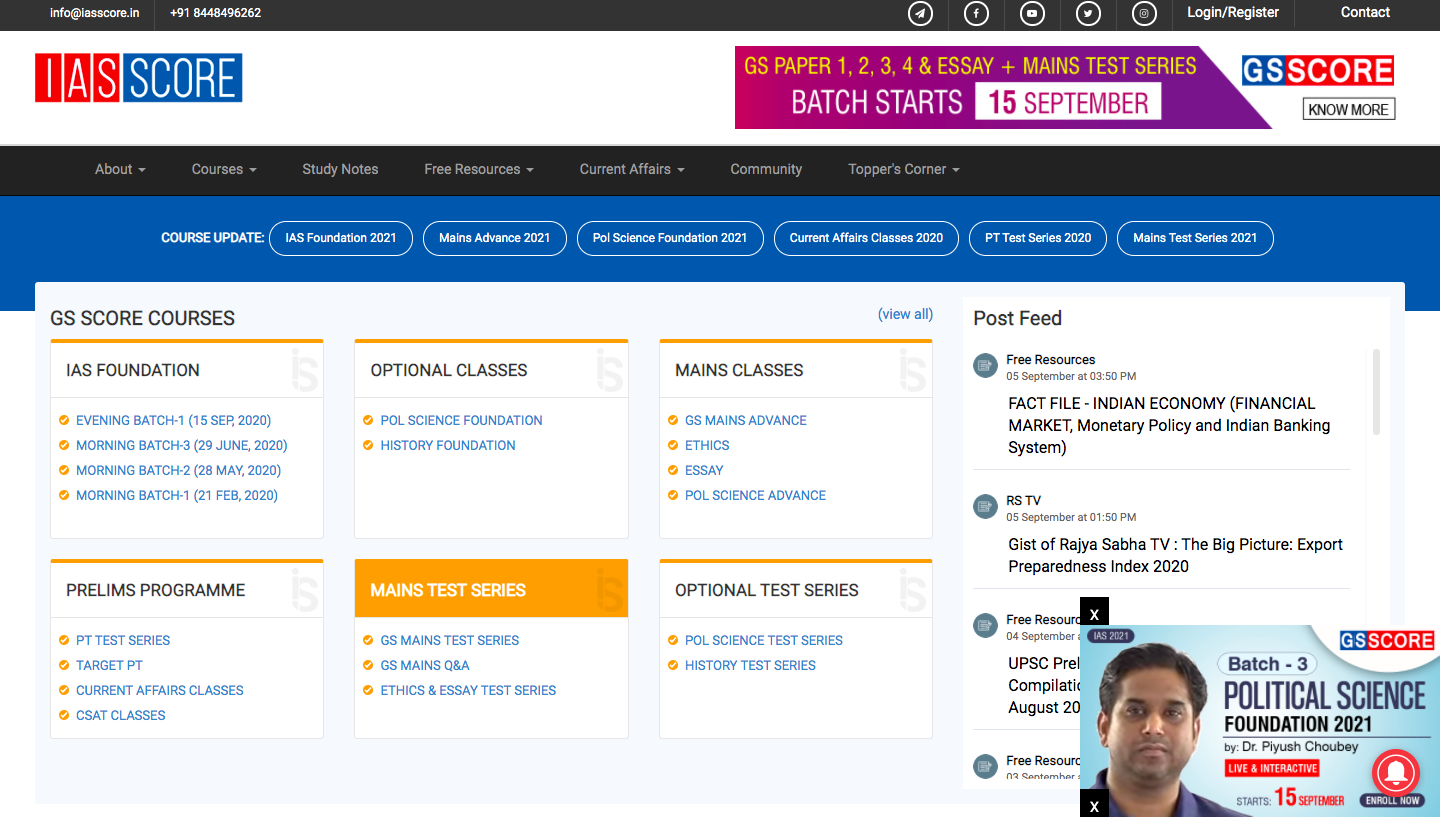This screenshot has height=817, width=1440.
Task: Close the Political Science popup using the top x
Action: tap(1094, 613)
